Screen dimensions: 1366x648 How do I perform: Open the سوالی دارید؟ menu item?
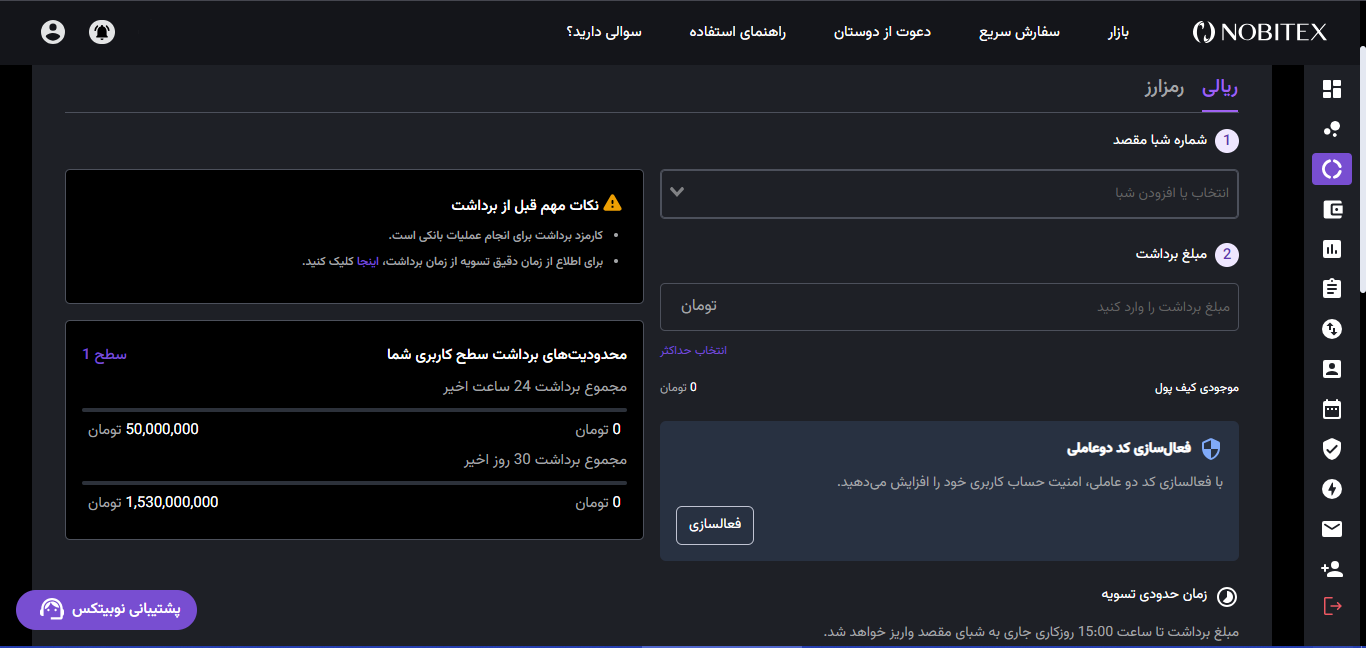tap(604, 32)
